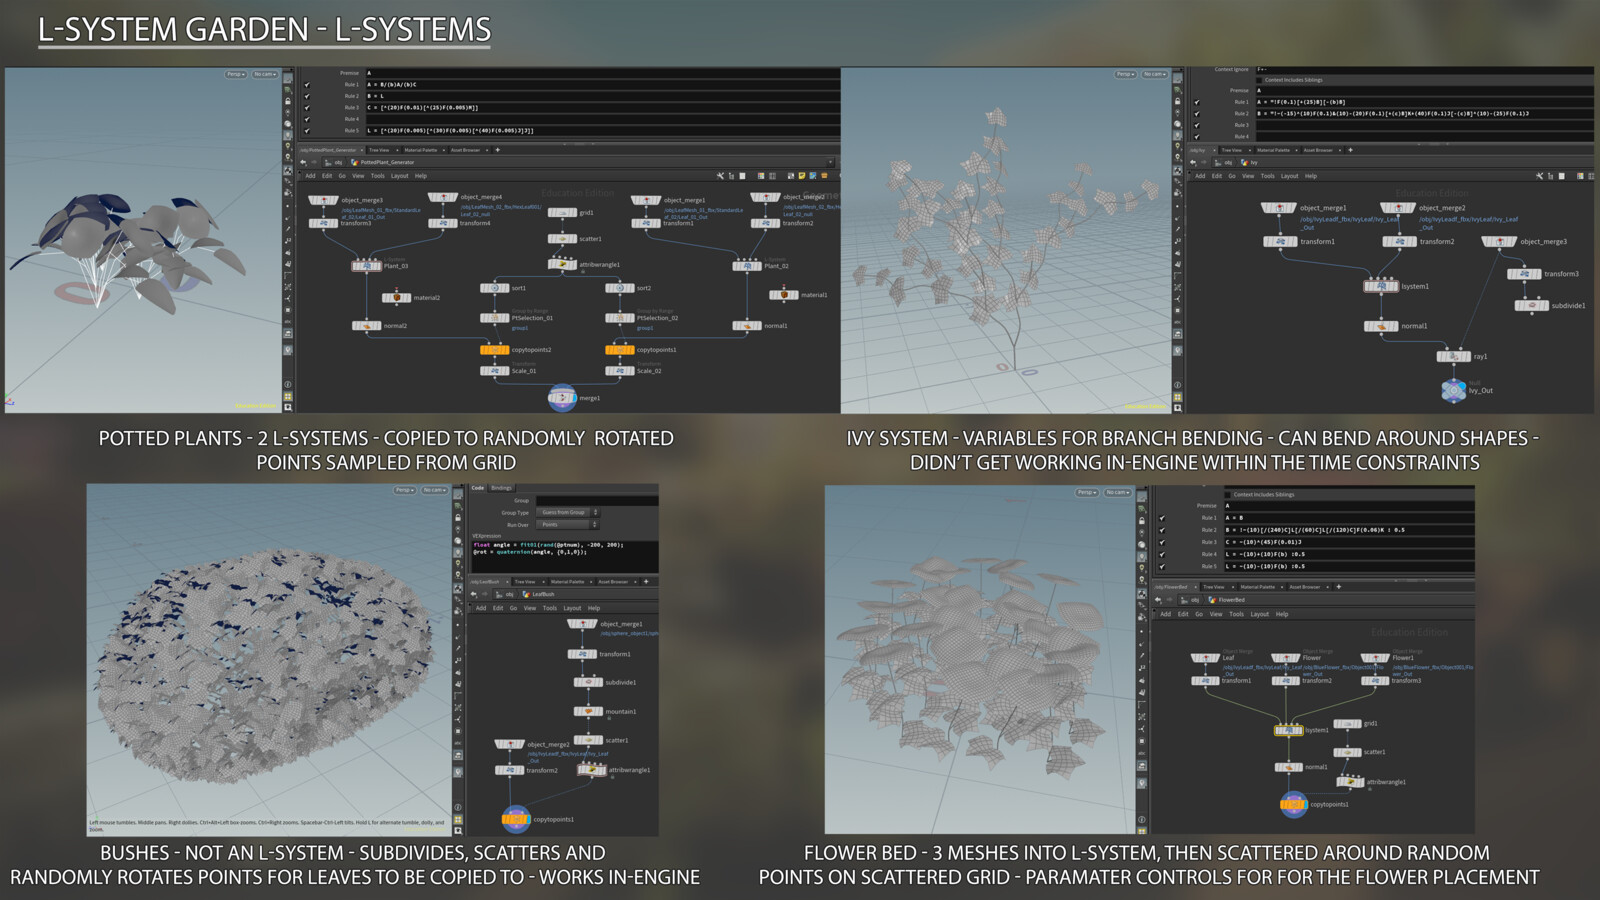Viewport: 1600px width, 900px height.
Task: Select attribwrangle1 node in LeafBush network
Action: pos(592,770)
